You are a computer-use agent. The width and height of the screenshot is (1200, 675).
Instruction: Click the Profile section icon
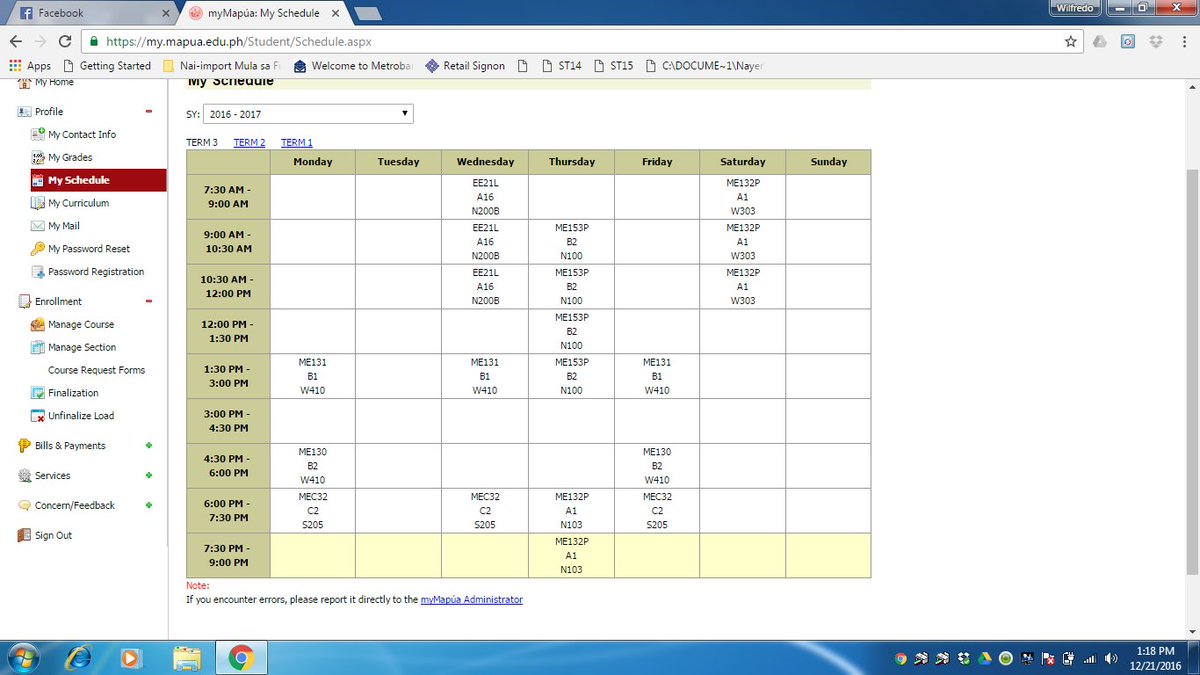coord(24,112)
